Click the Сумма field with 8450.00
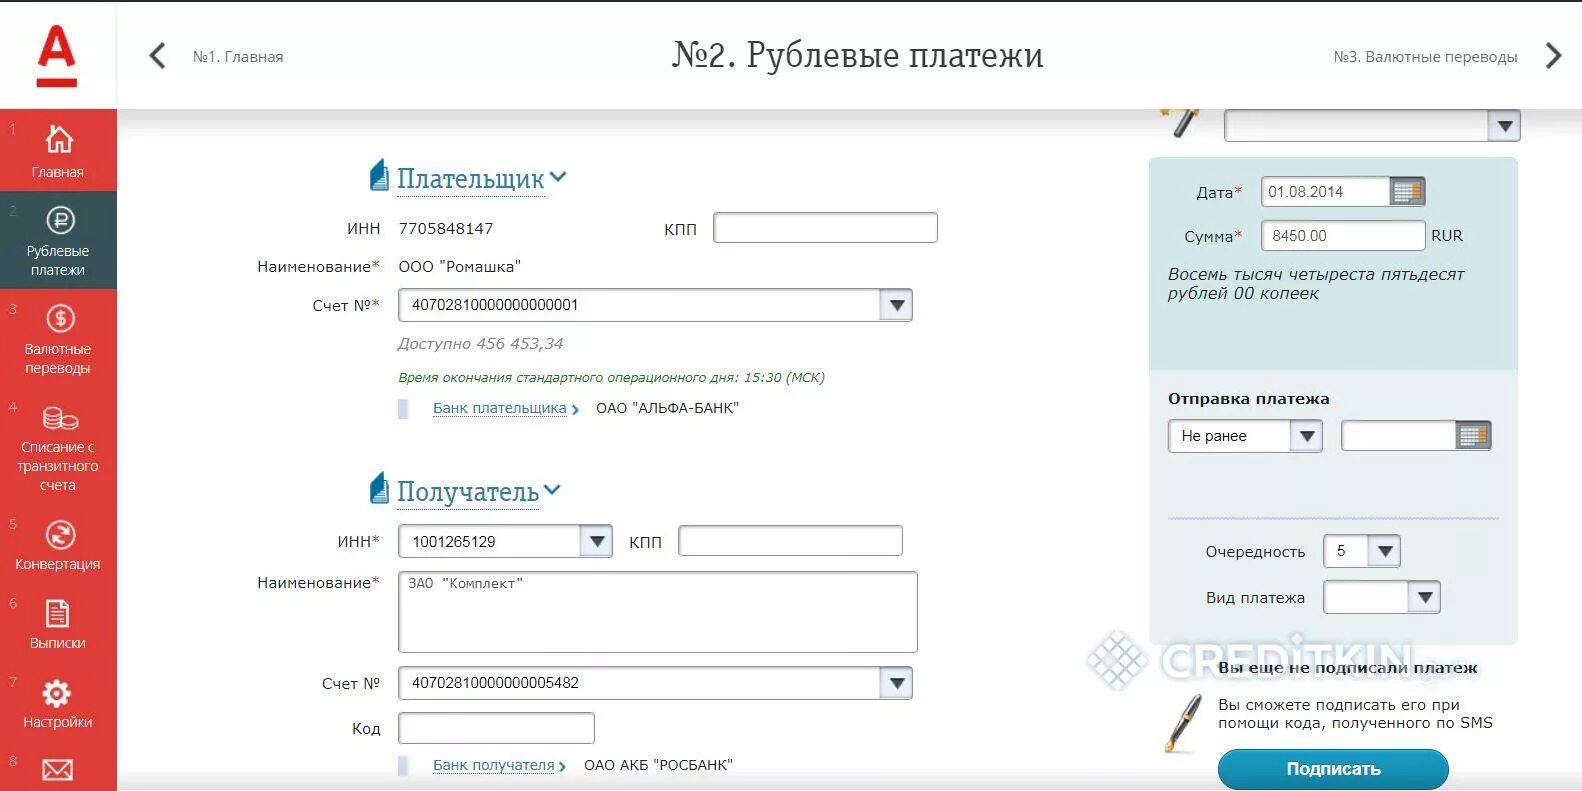This screenshot has height=791, width=1582. click(x=1342, y=236)
